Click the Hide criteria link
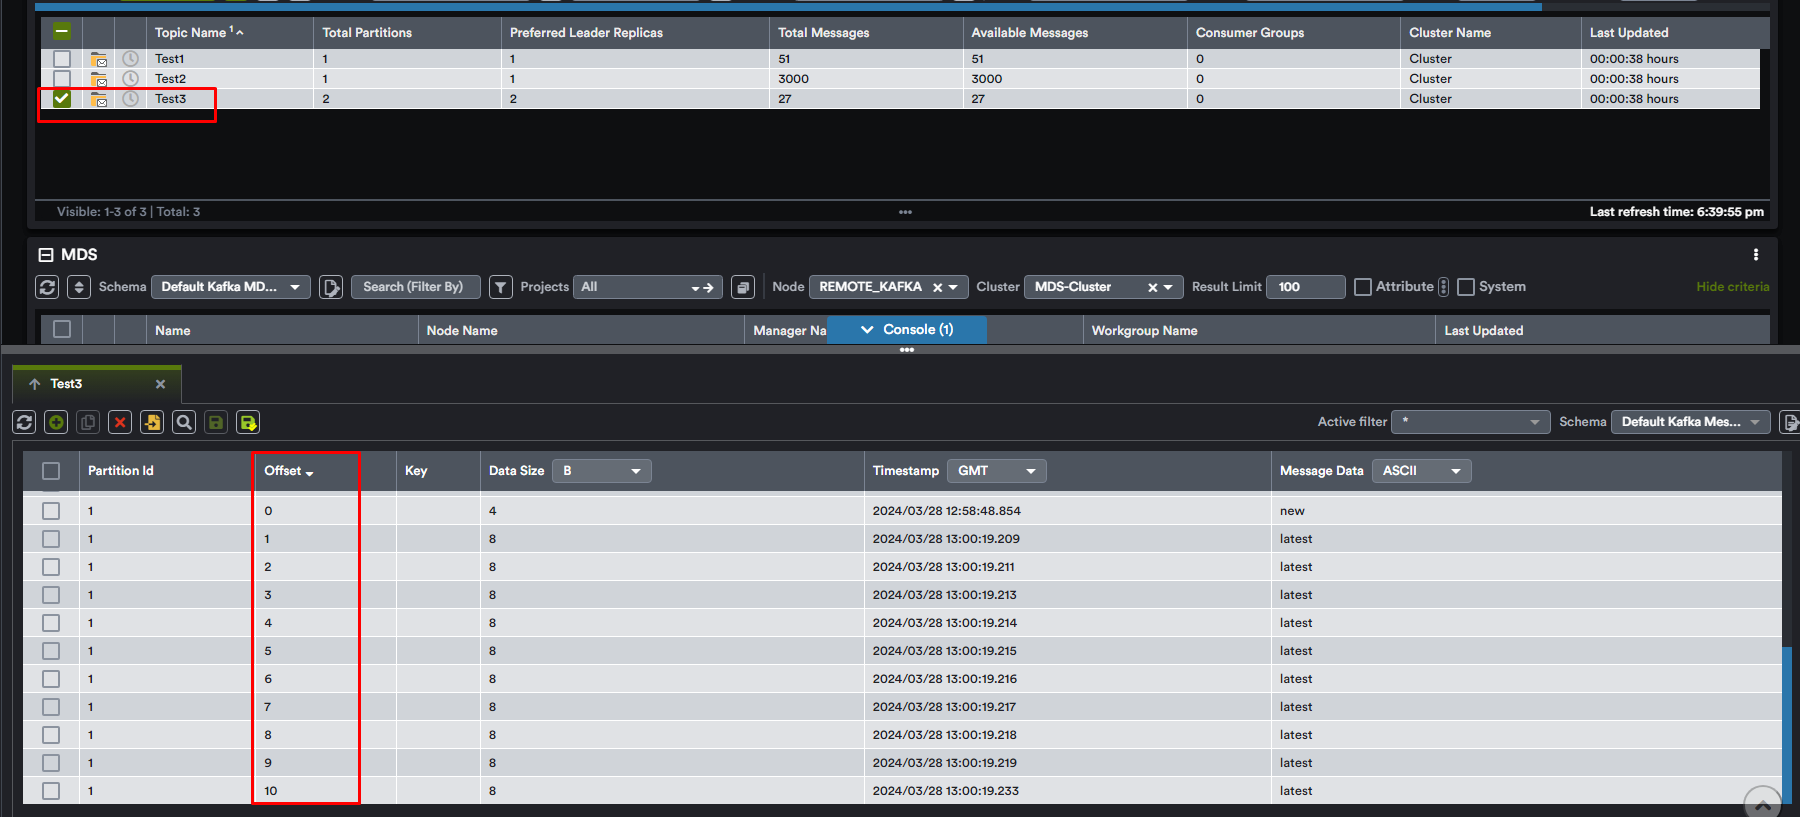Image resolution: width=1800 pixels, height=817 pixels. pos(1732,287)
